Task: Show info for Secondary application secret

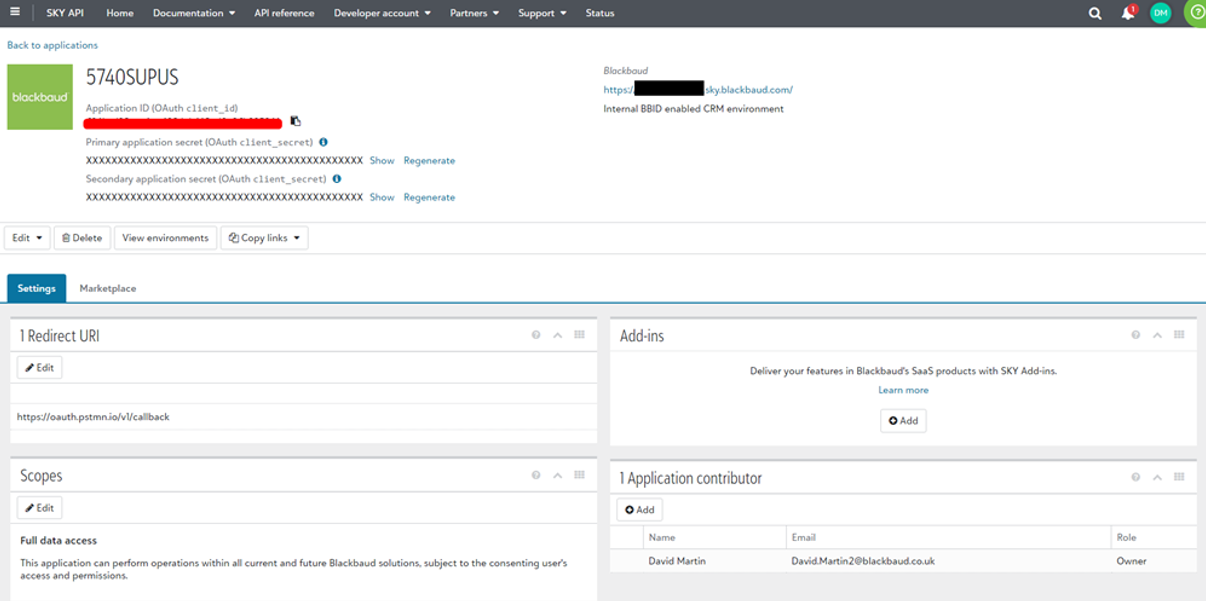Action: coord(336,179)
